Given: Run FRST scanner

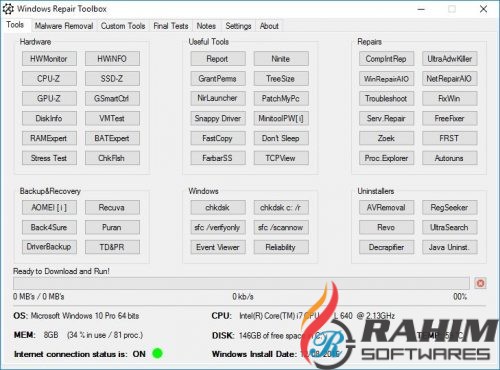Looking at the screenshot, I should pyautogui.click(x=450, y=138).
